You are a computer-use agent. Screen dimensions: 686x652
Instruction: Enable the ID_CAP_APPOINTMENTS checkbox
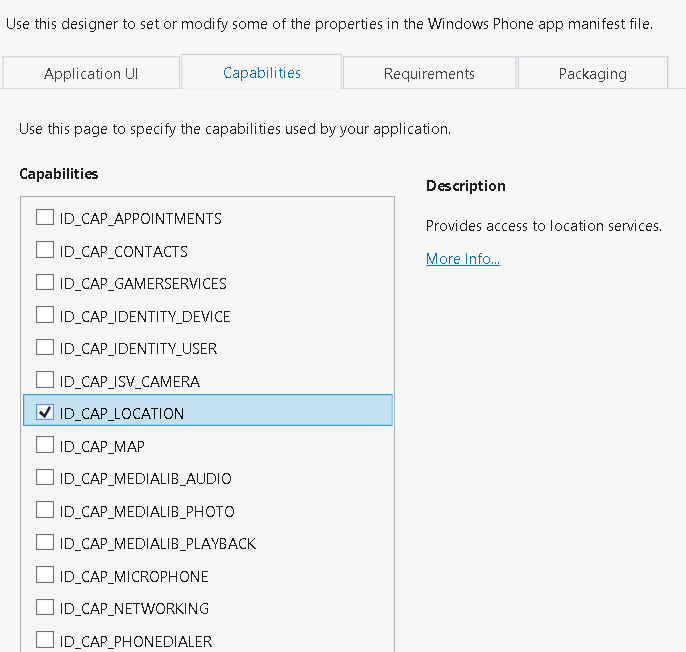click(45, 217)
